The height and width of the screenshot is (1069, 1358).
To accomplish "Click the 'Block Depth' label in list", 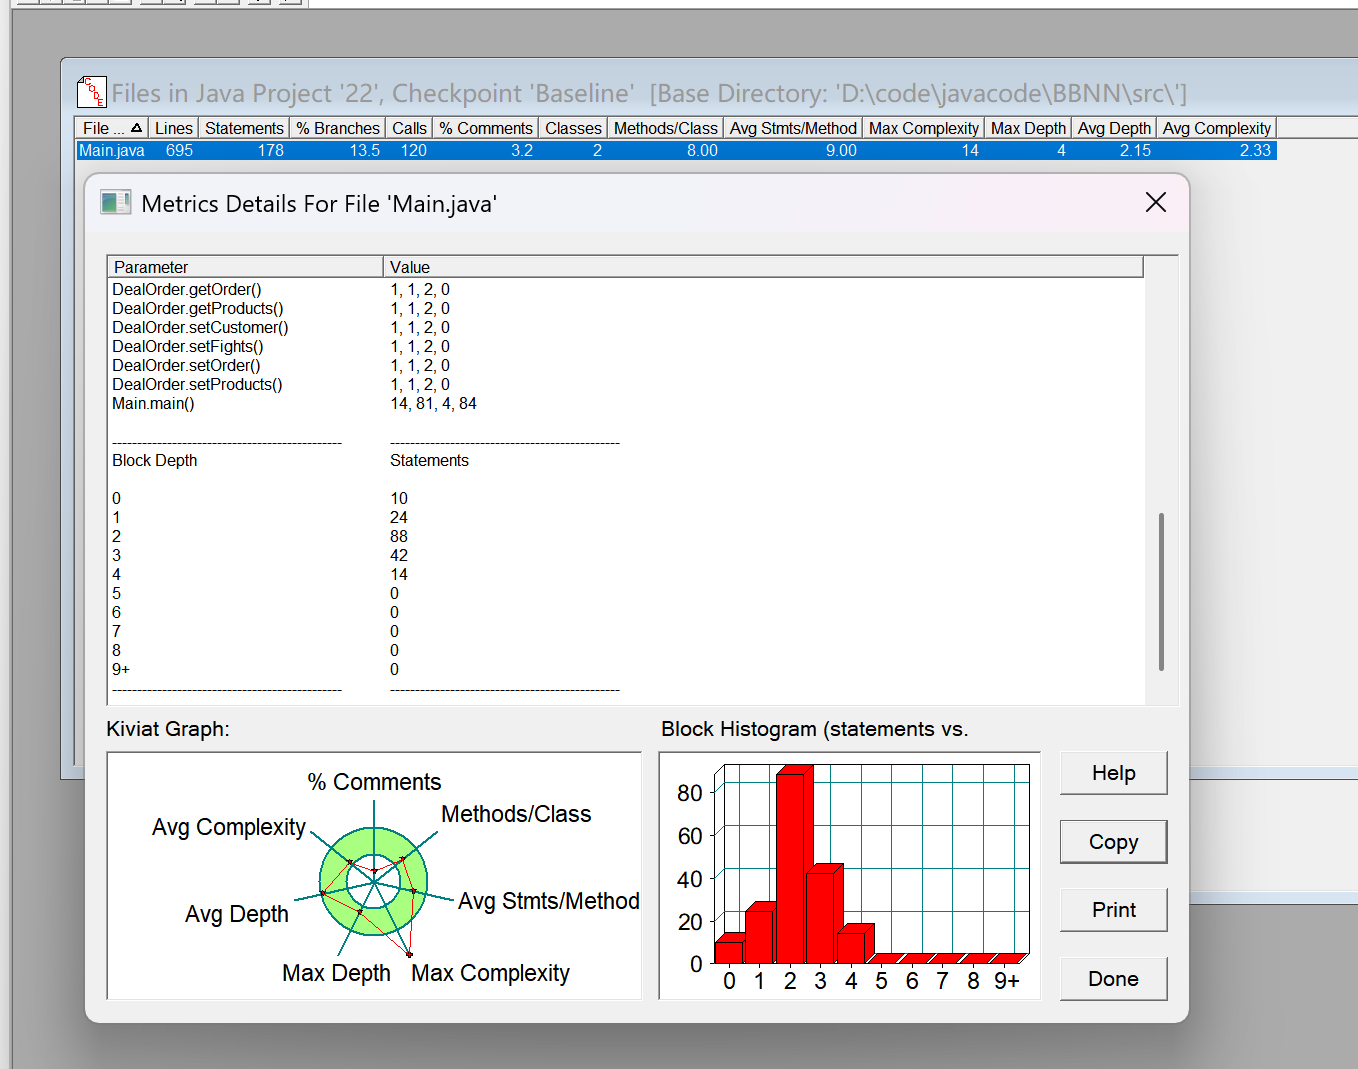I will 155,460.
